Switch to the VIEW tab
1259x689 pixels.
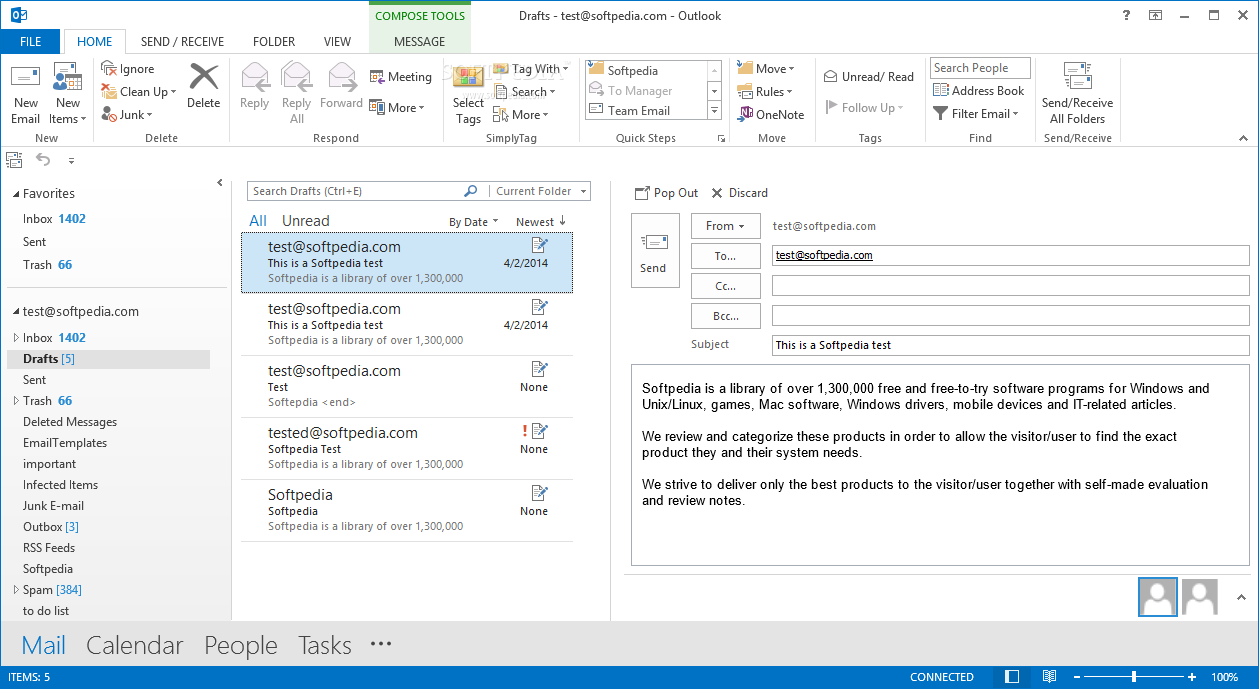[338, 42]
